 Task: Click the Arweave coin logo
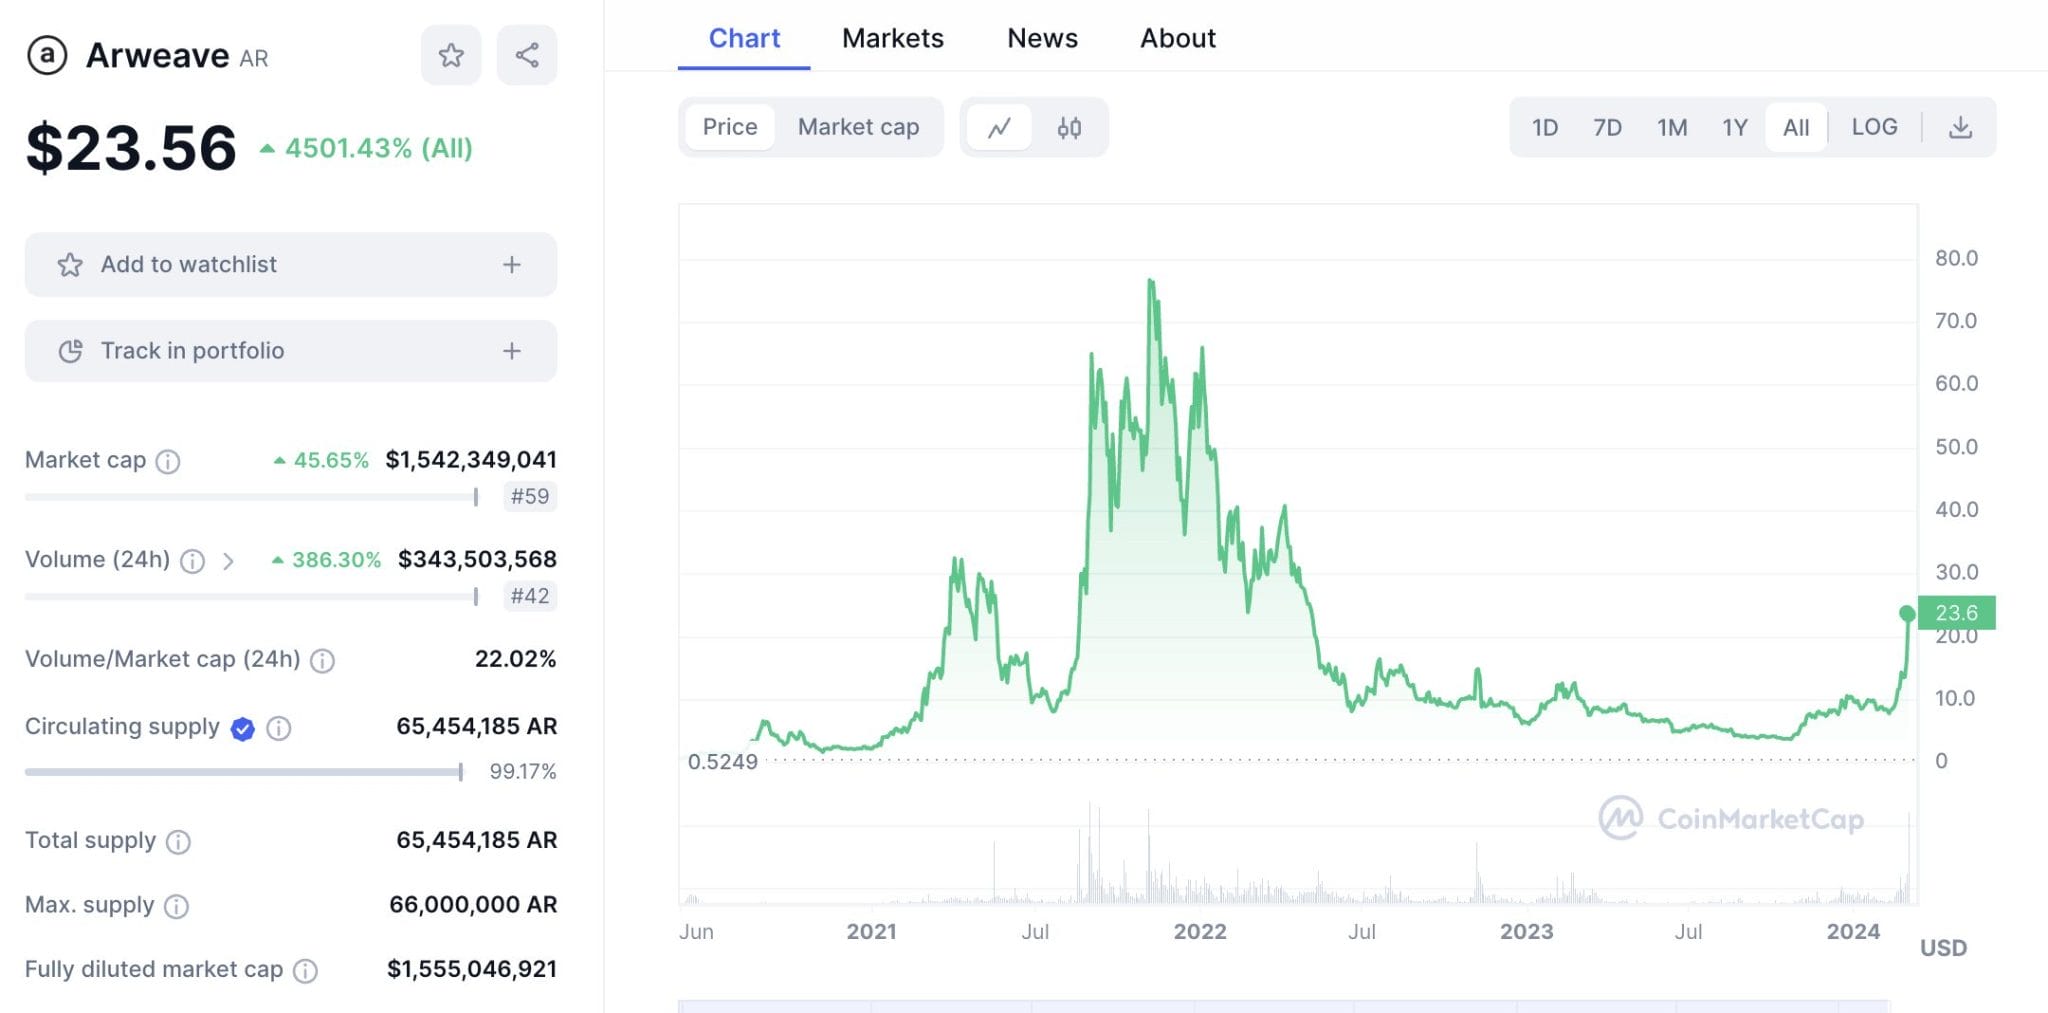[x=47, y=55]
